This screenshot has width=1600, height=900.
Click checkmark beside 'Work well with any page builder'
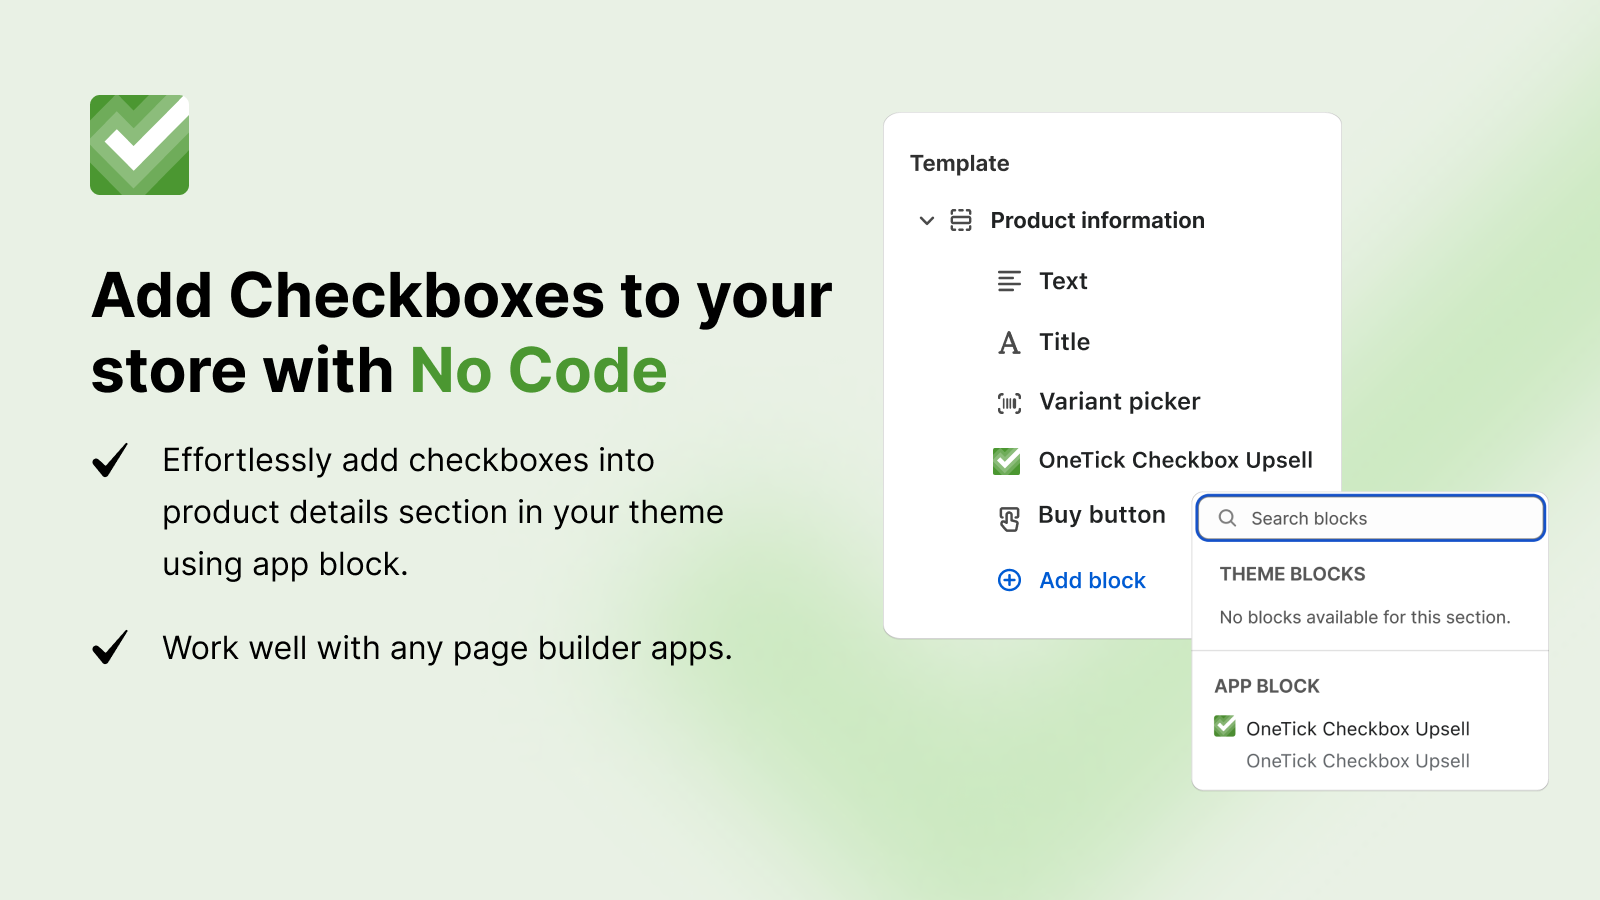click(110, 647)
